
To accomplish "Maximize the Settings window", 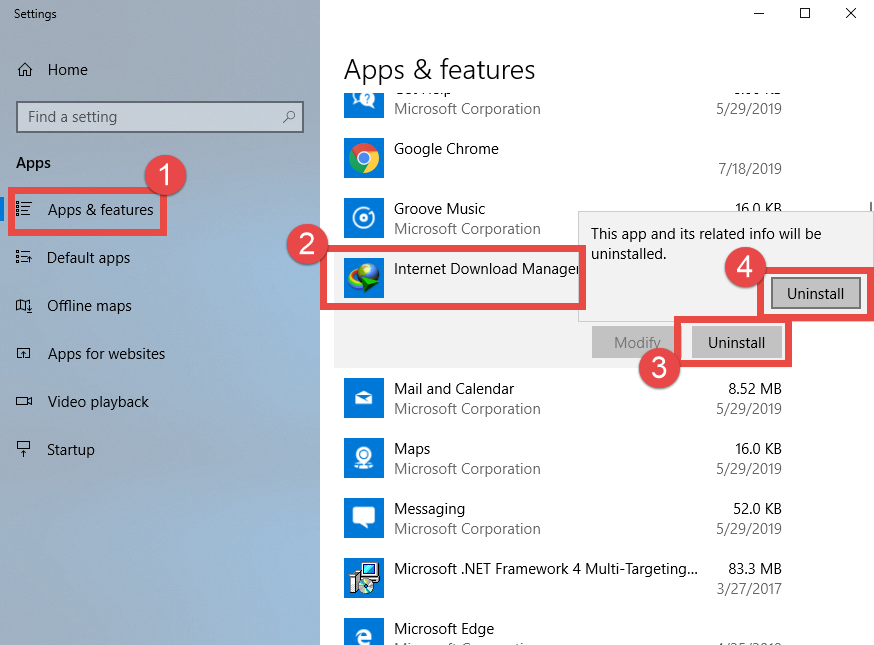I will coord(805,13).
